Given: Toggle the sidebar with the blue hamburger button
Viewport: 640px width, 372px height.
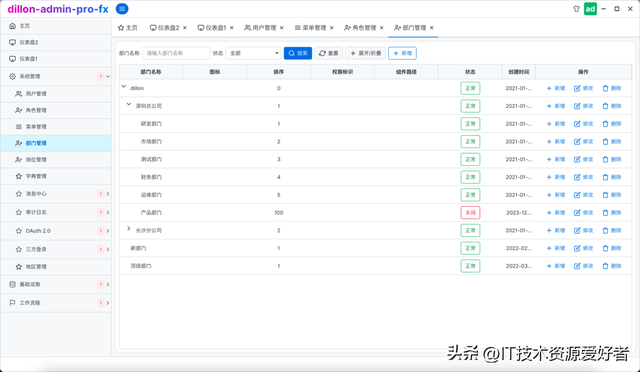Looking at the screenshot, I should (x=122, y=9).
